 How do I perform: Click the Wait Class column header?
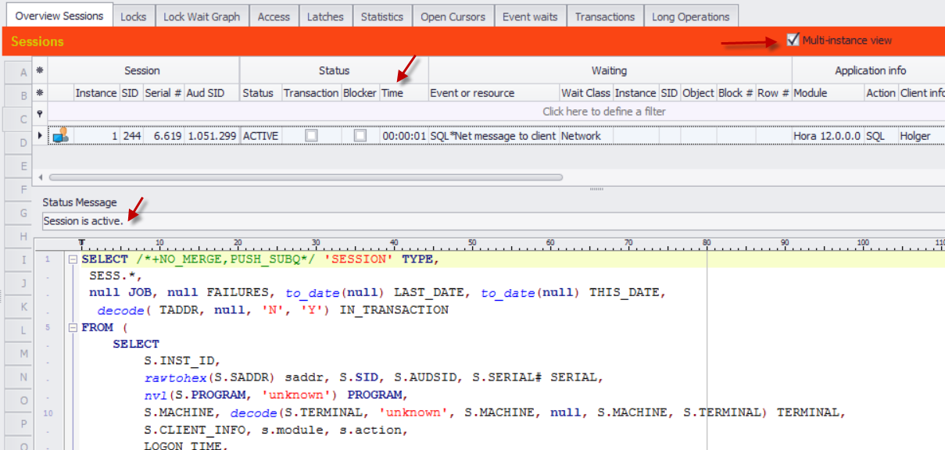click(585, 93)
